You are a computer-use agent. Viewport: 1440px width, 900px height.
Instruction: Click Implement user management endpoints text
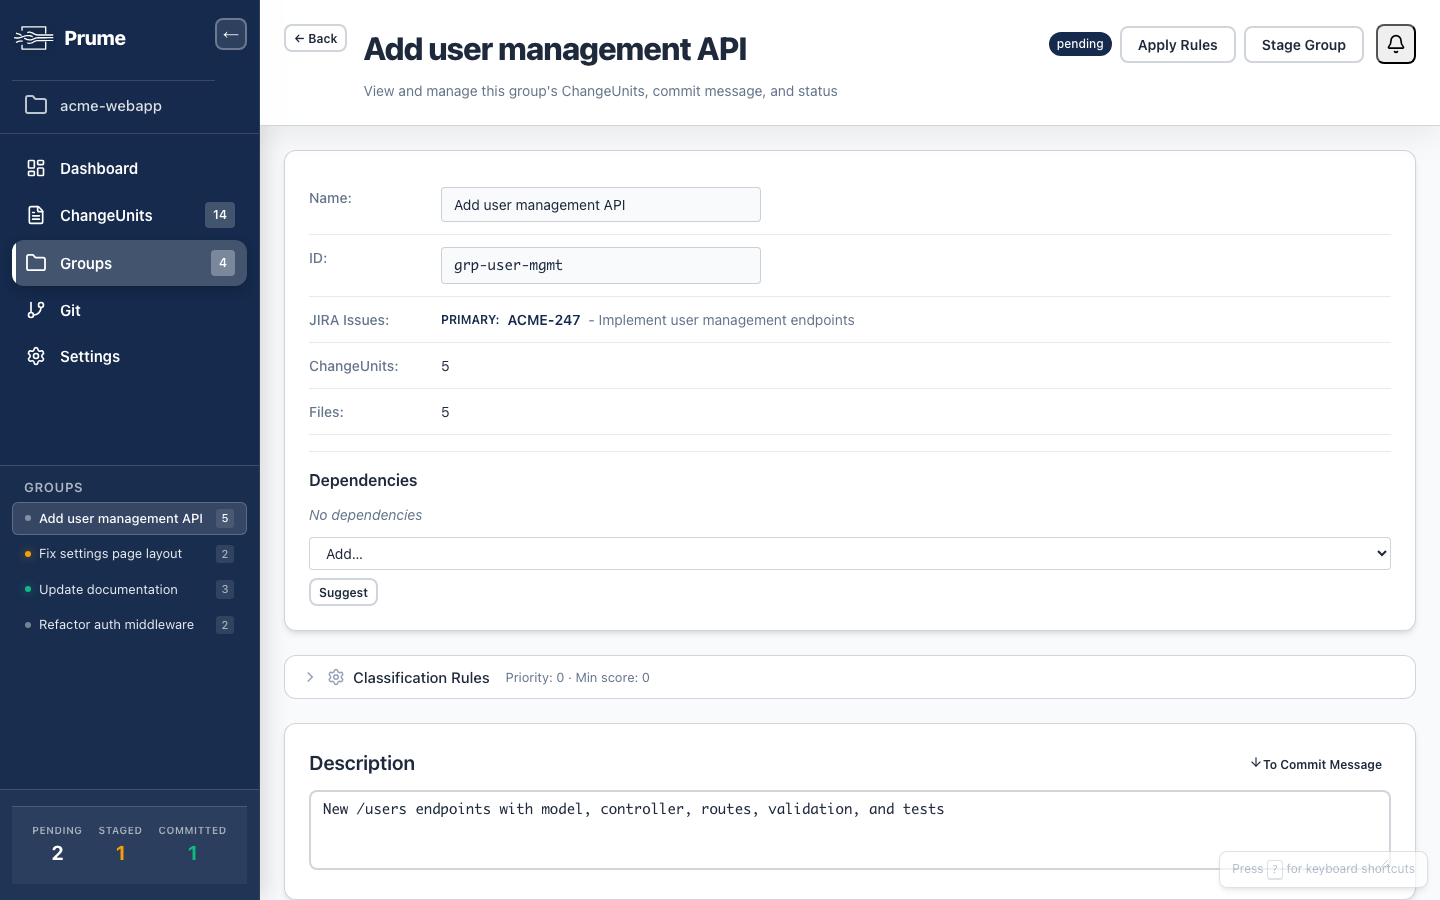(x=726, y=320)
